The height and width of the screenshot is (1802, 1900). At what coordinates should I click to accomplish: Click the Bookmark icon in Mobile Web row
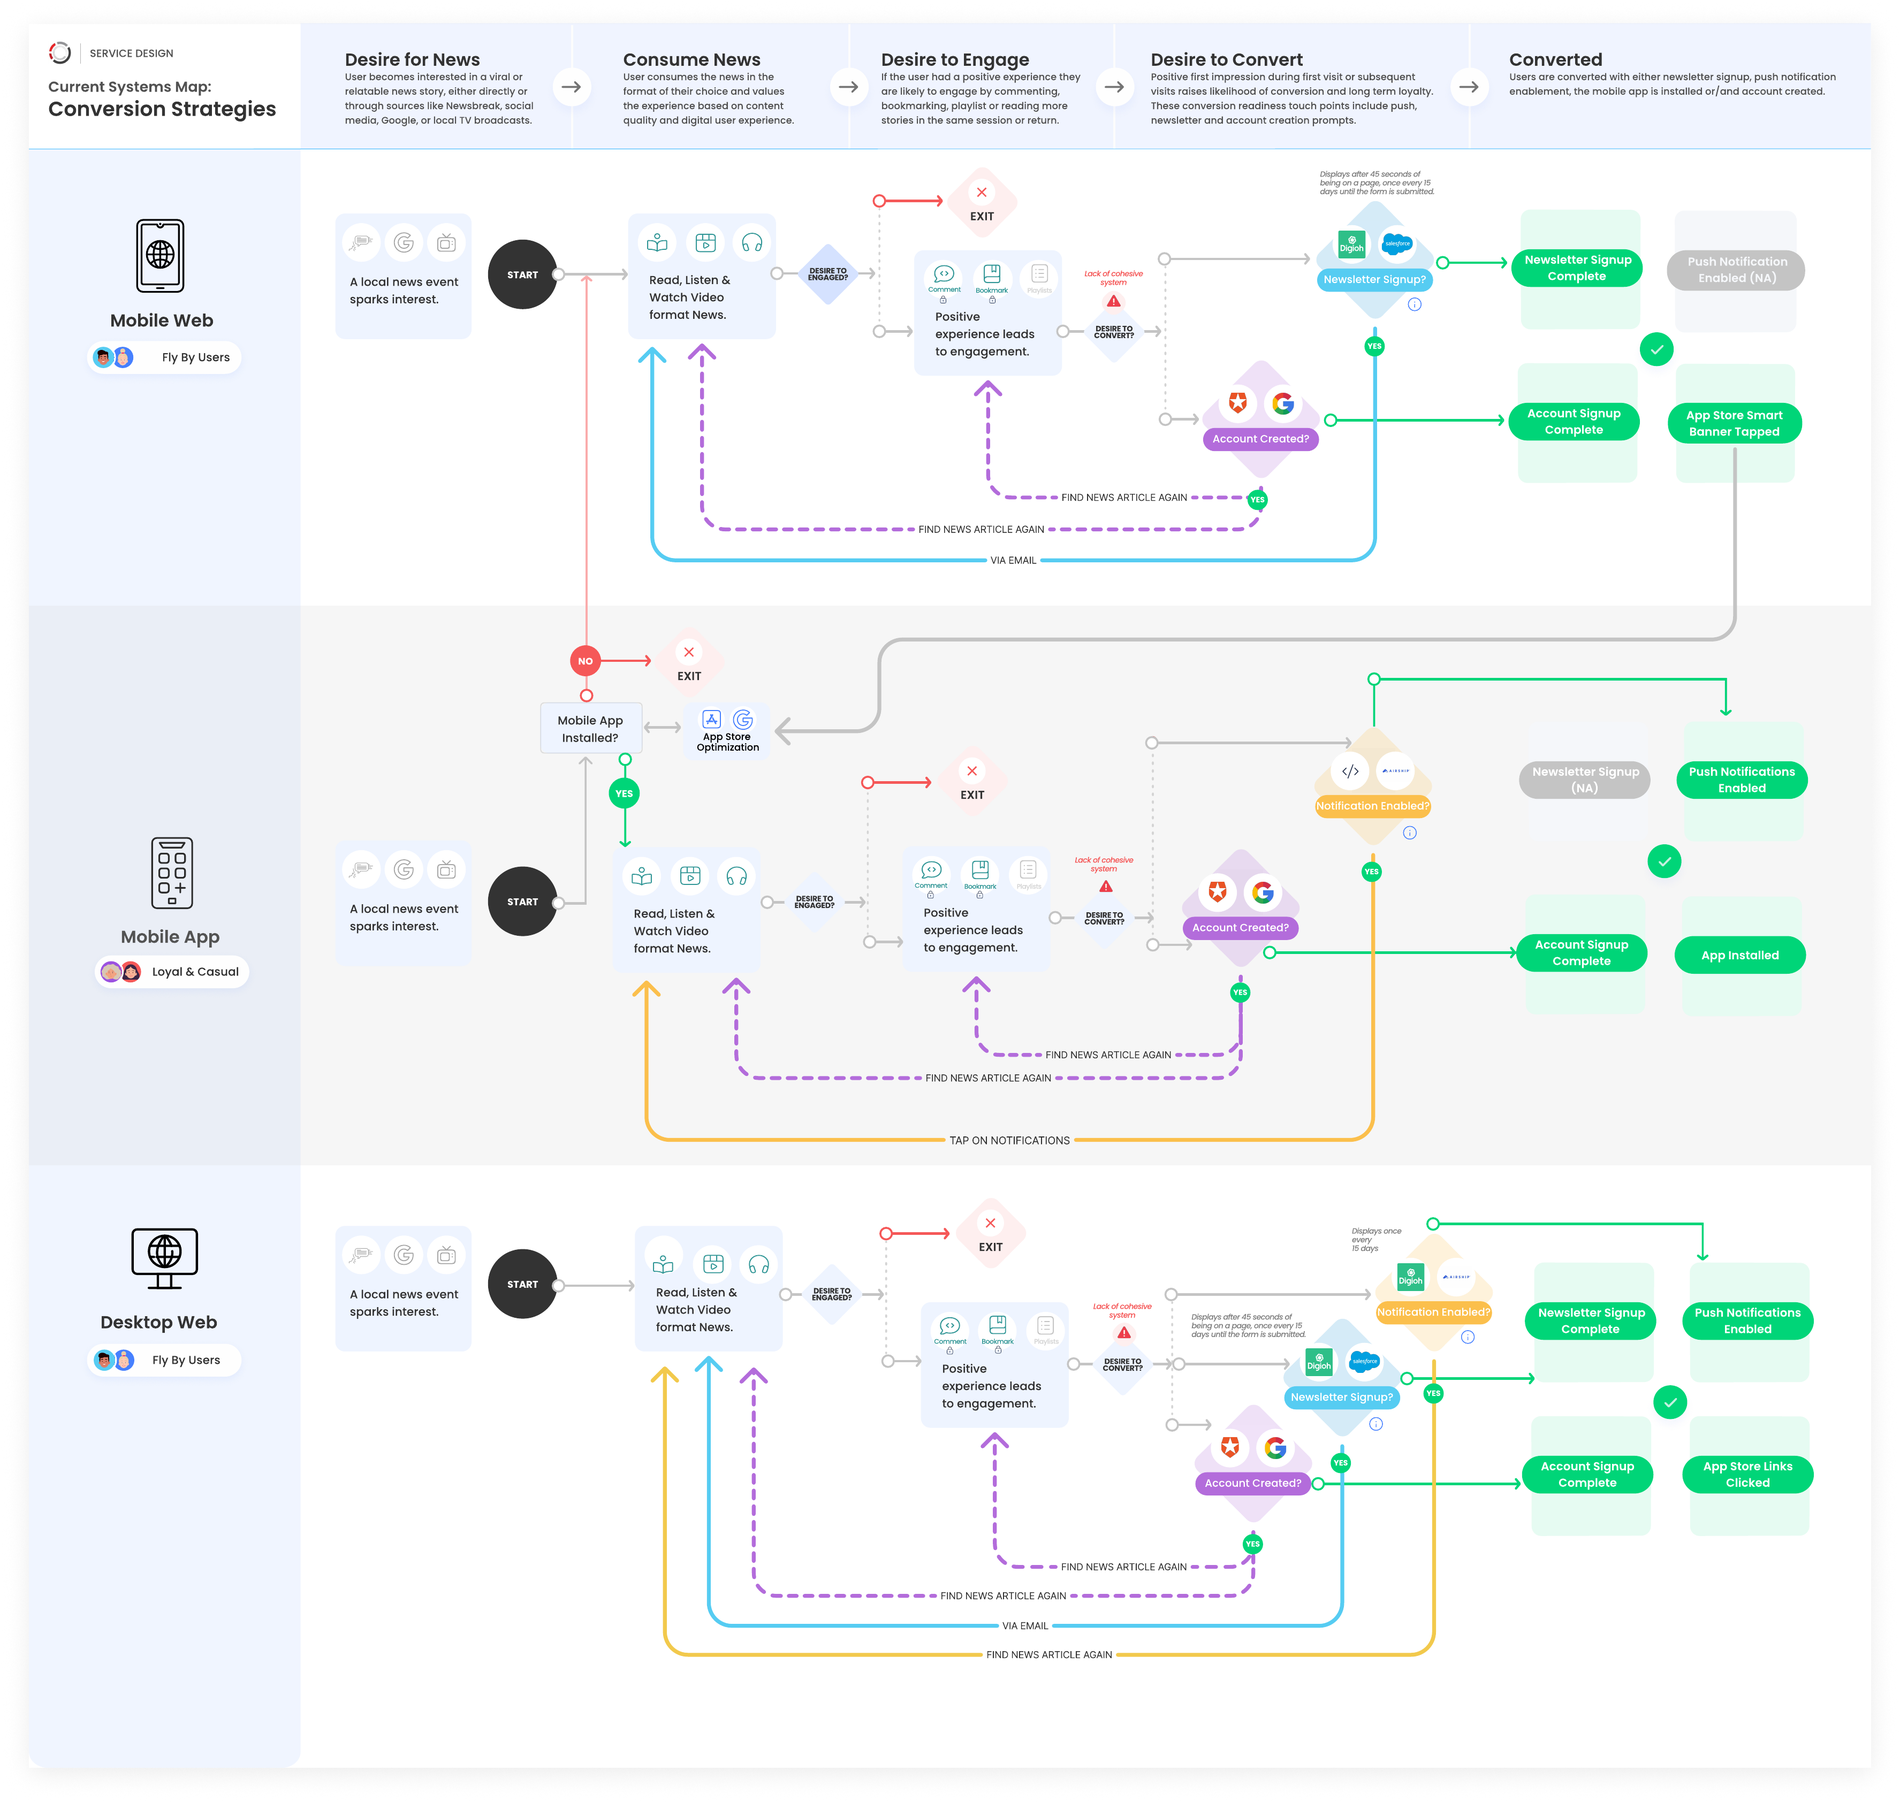pyautogui.click(x=992, y=274)
